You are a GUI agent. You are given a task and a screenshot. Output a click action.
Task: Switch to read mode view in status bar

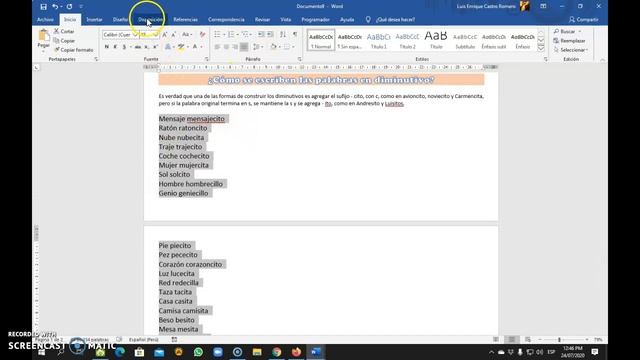coord(496,340)
